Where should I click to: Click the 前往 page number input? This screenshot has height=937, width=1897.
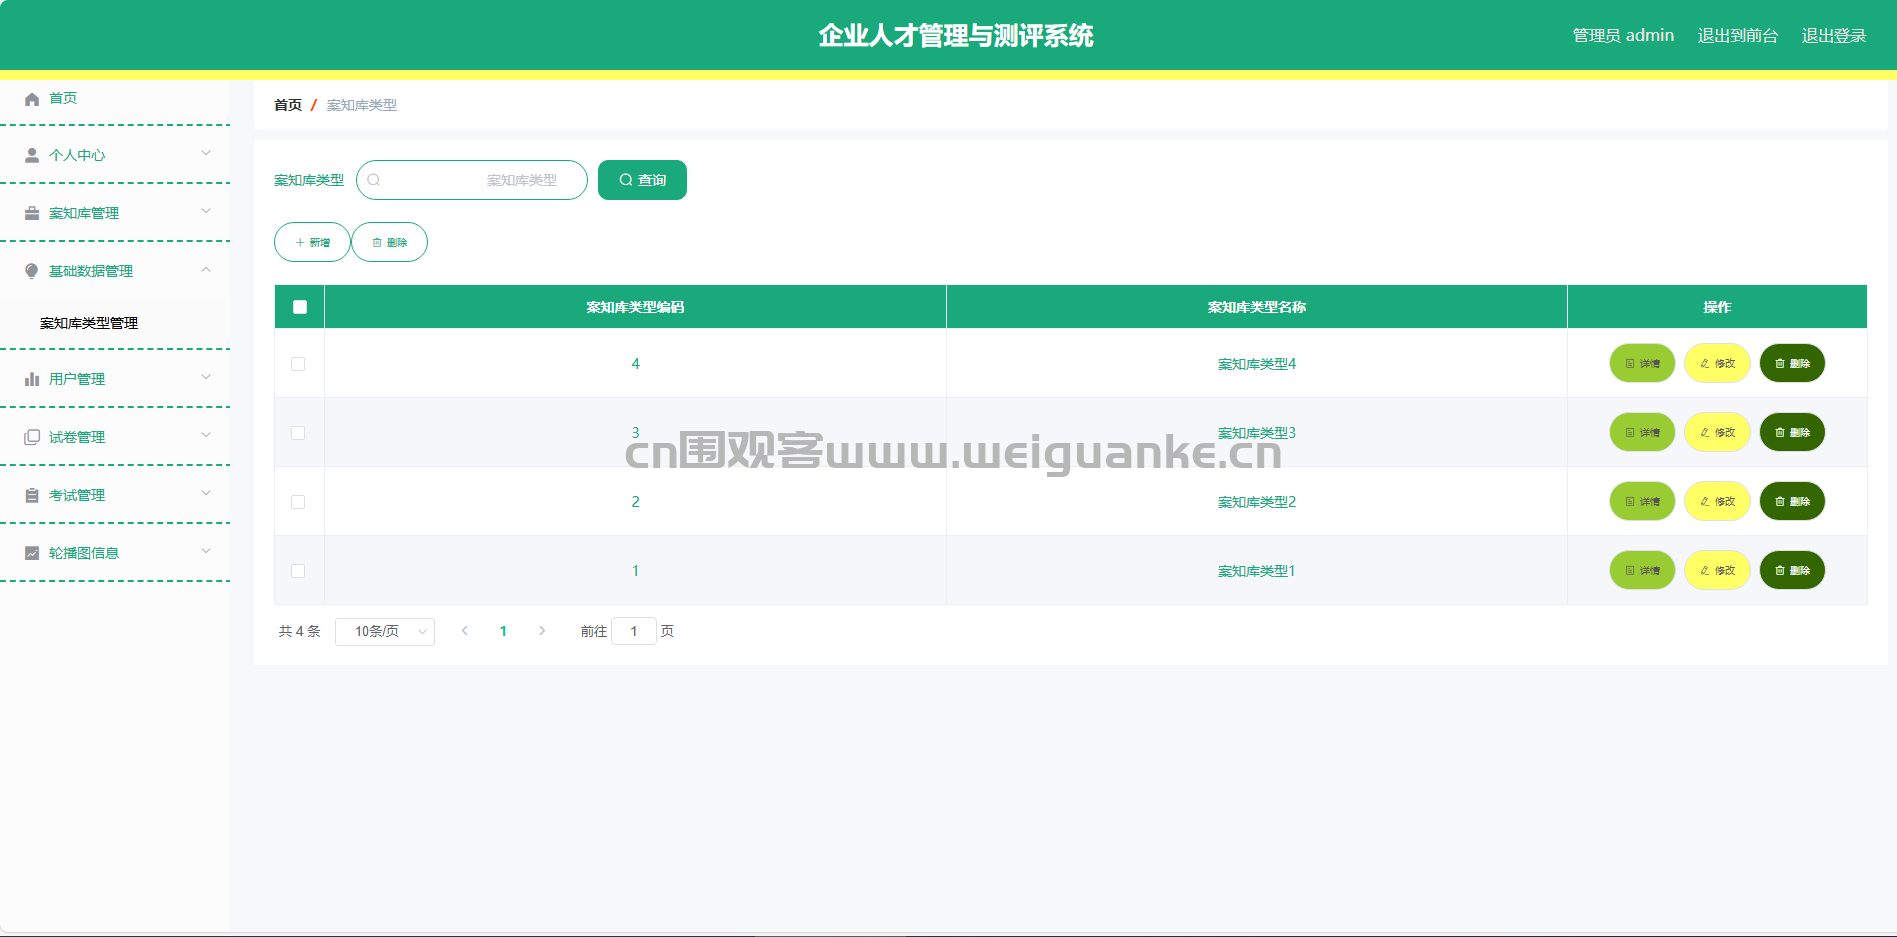pos(634,631)
